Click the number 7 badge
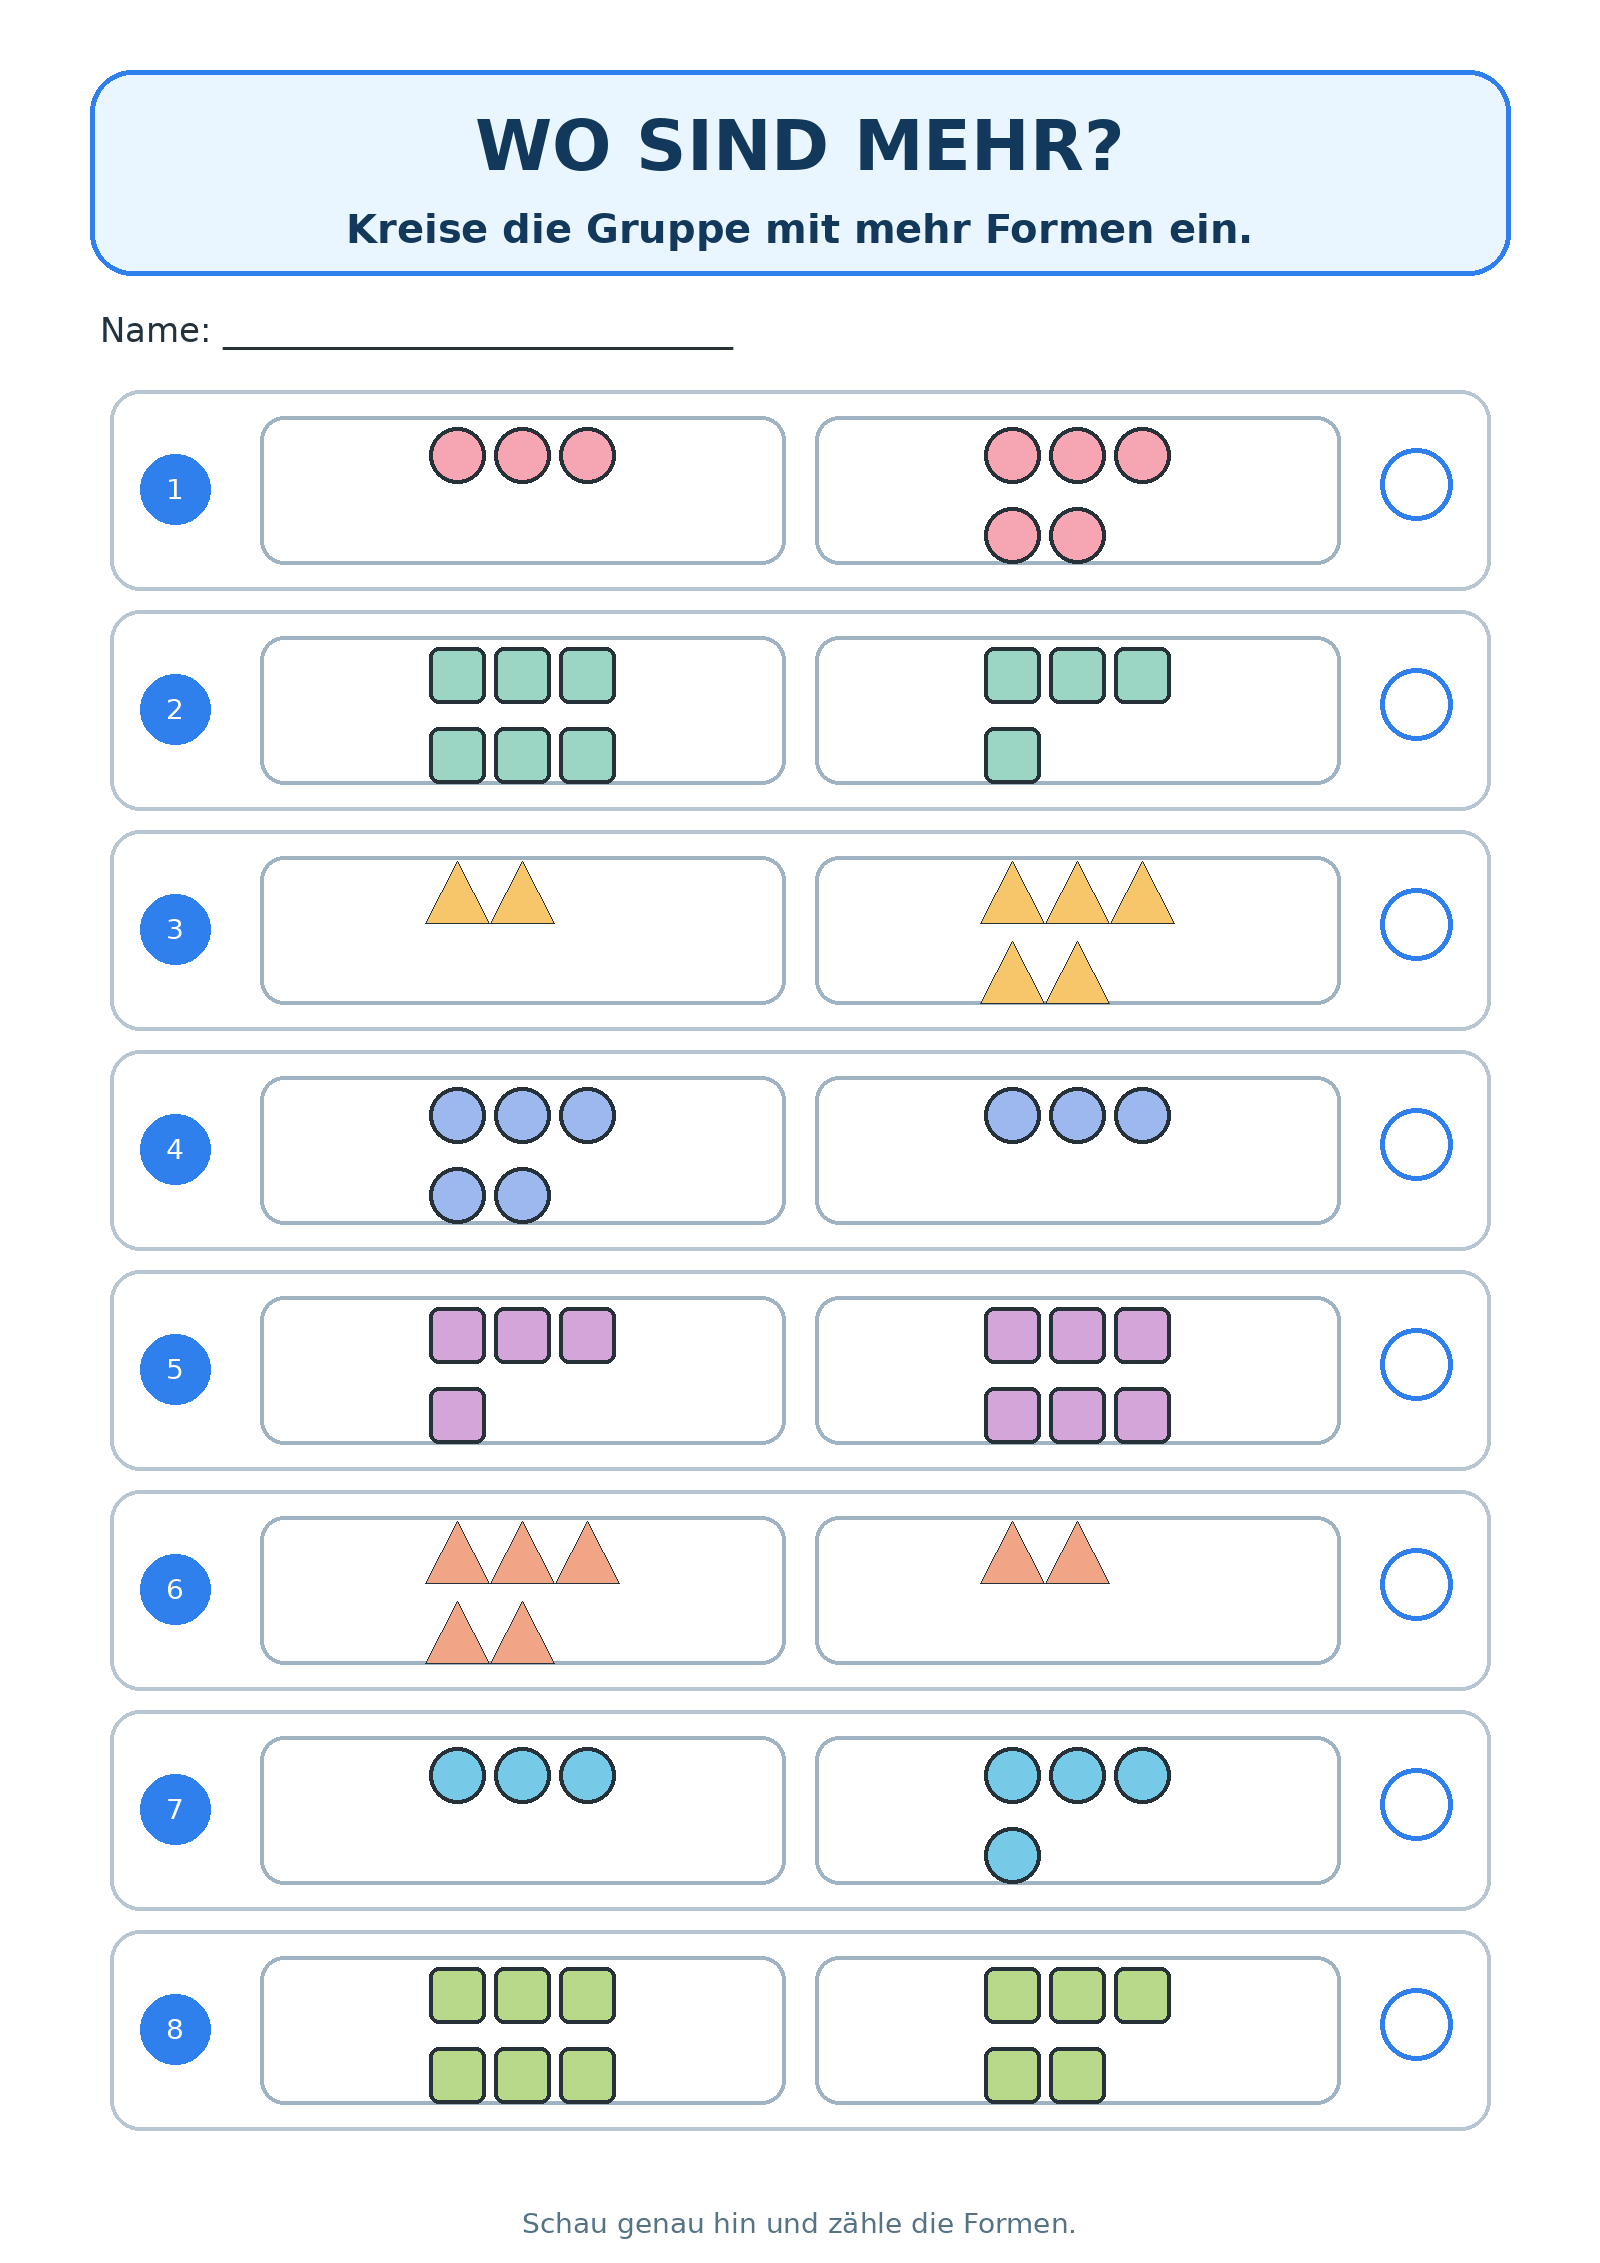 point(175,1809)
